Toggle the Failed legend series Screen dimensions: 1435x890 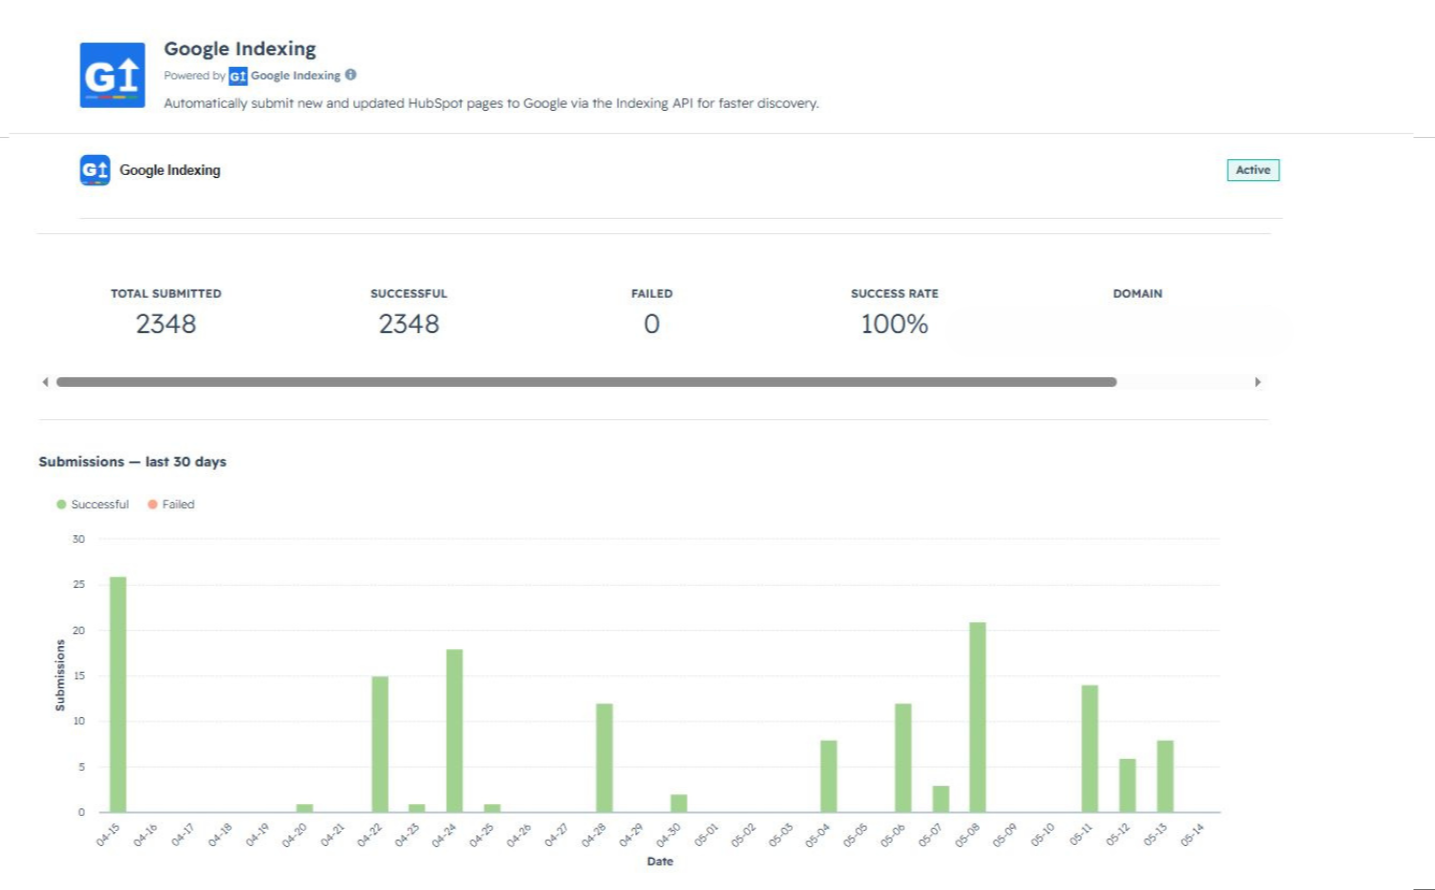[x=171, y=505]
